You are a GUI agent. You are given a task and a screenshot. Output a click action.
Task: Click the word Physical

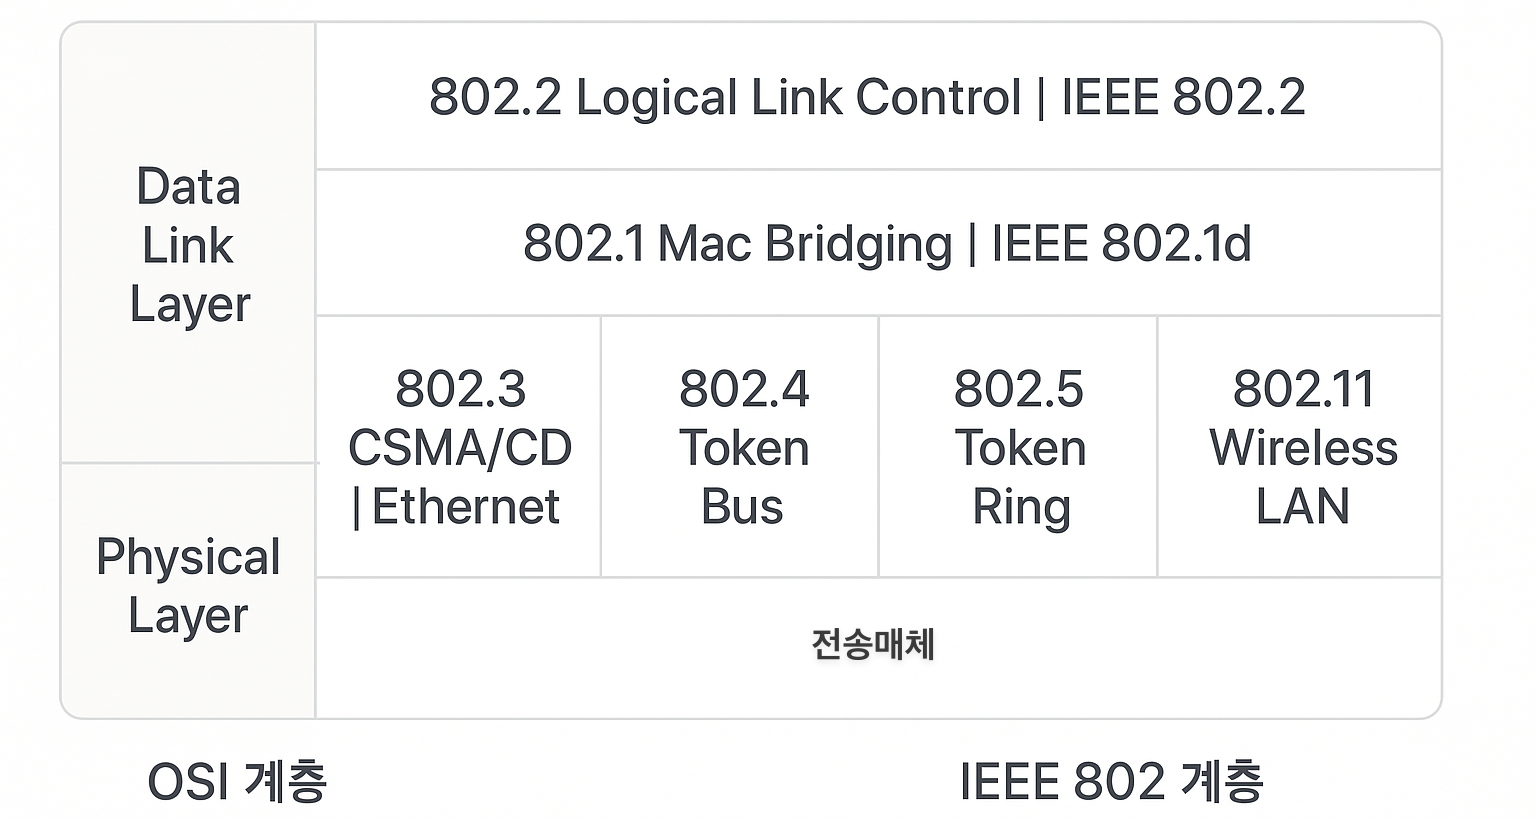(188, 558)
